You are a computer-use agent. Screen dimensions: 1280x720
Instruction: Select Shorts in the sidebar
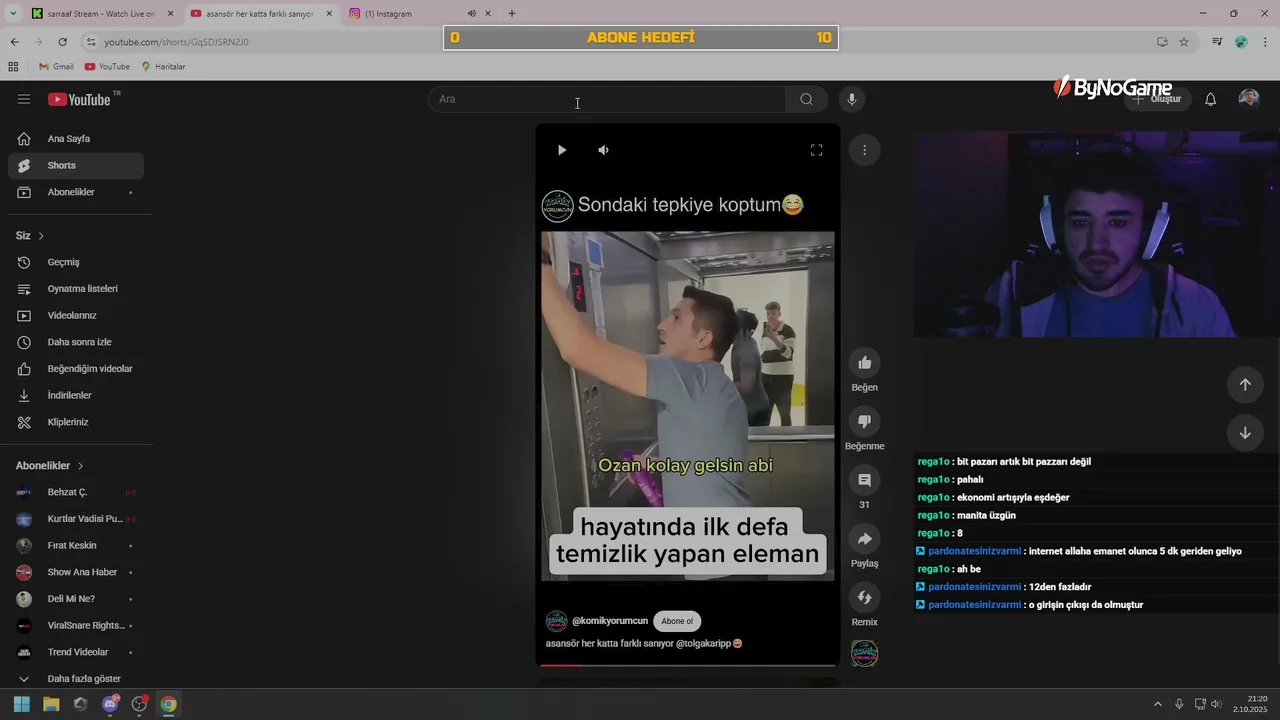click(76, 165)
